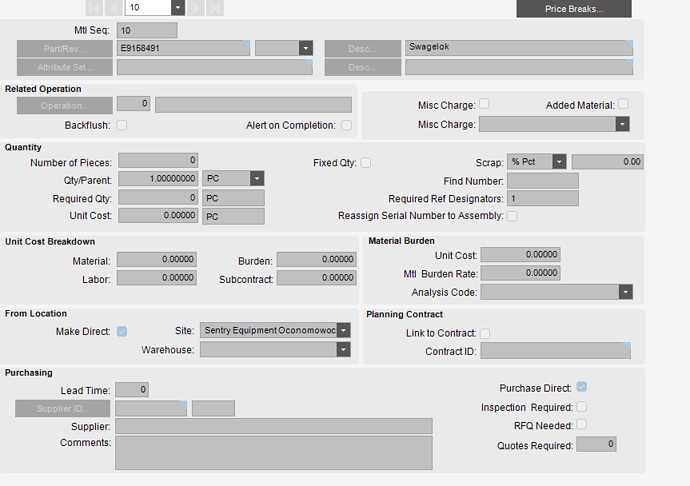
Task: Go to next record navigation arrow
Action: coord(196,7)
